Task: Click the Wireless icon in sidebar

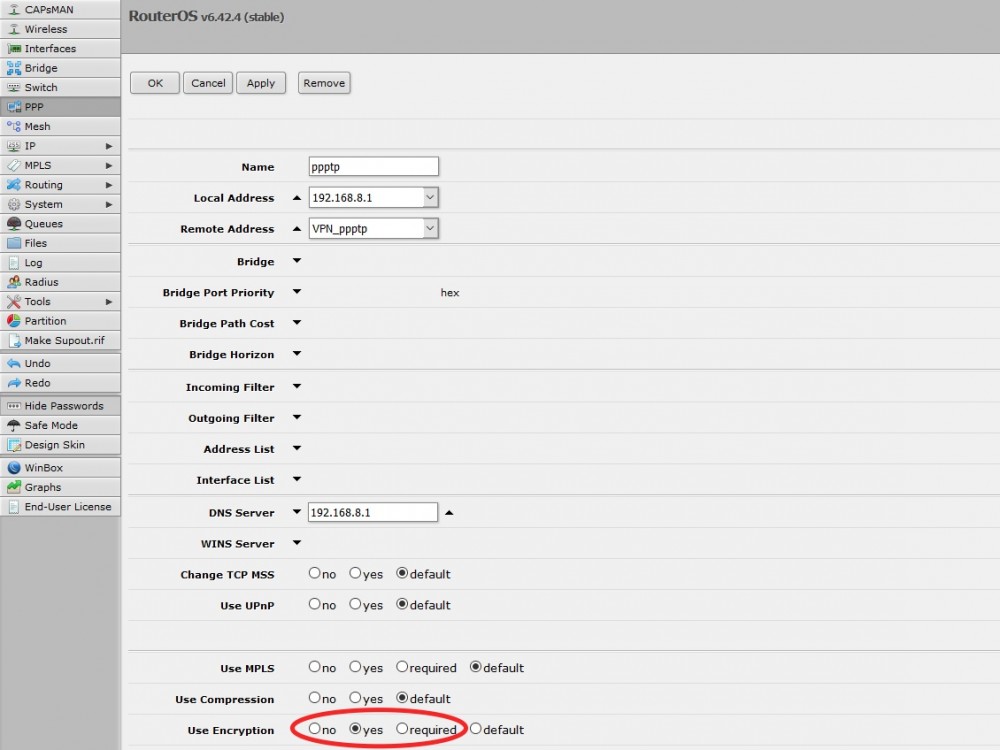Action: point(14,29)
